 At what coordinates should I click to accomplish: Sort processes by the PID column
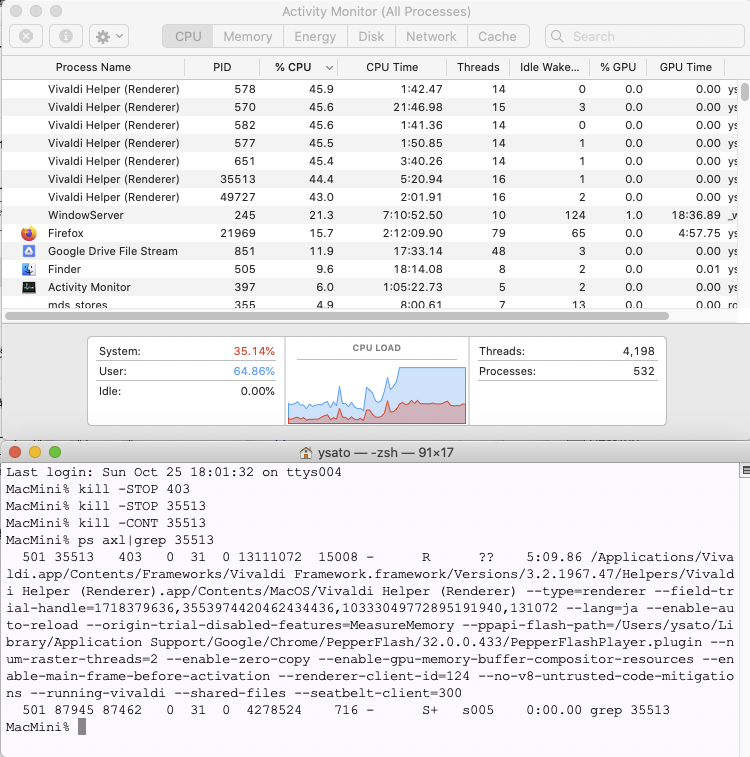pyautogui.click(x=221, y=67)
